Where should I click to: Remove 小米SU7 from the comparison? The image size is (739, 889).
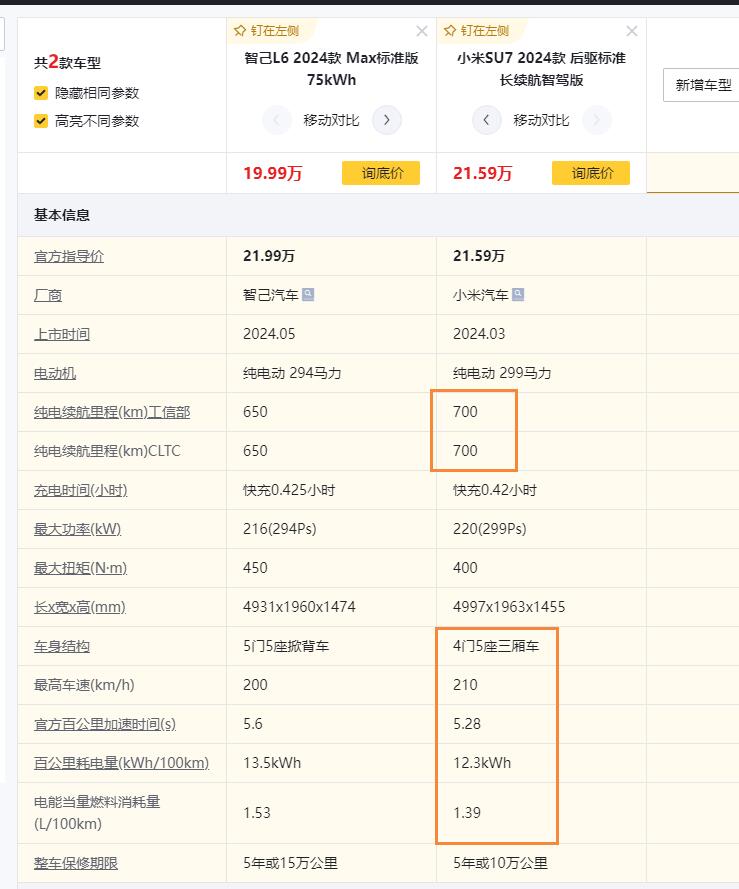point(631,31)
